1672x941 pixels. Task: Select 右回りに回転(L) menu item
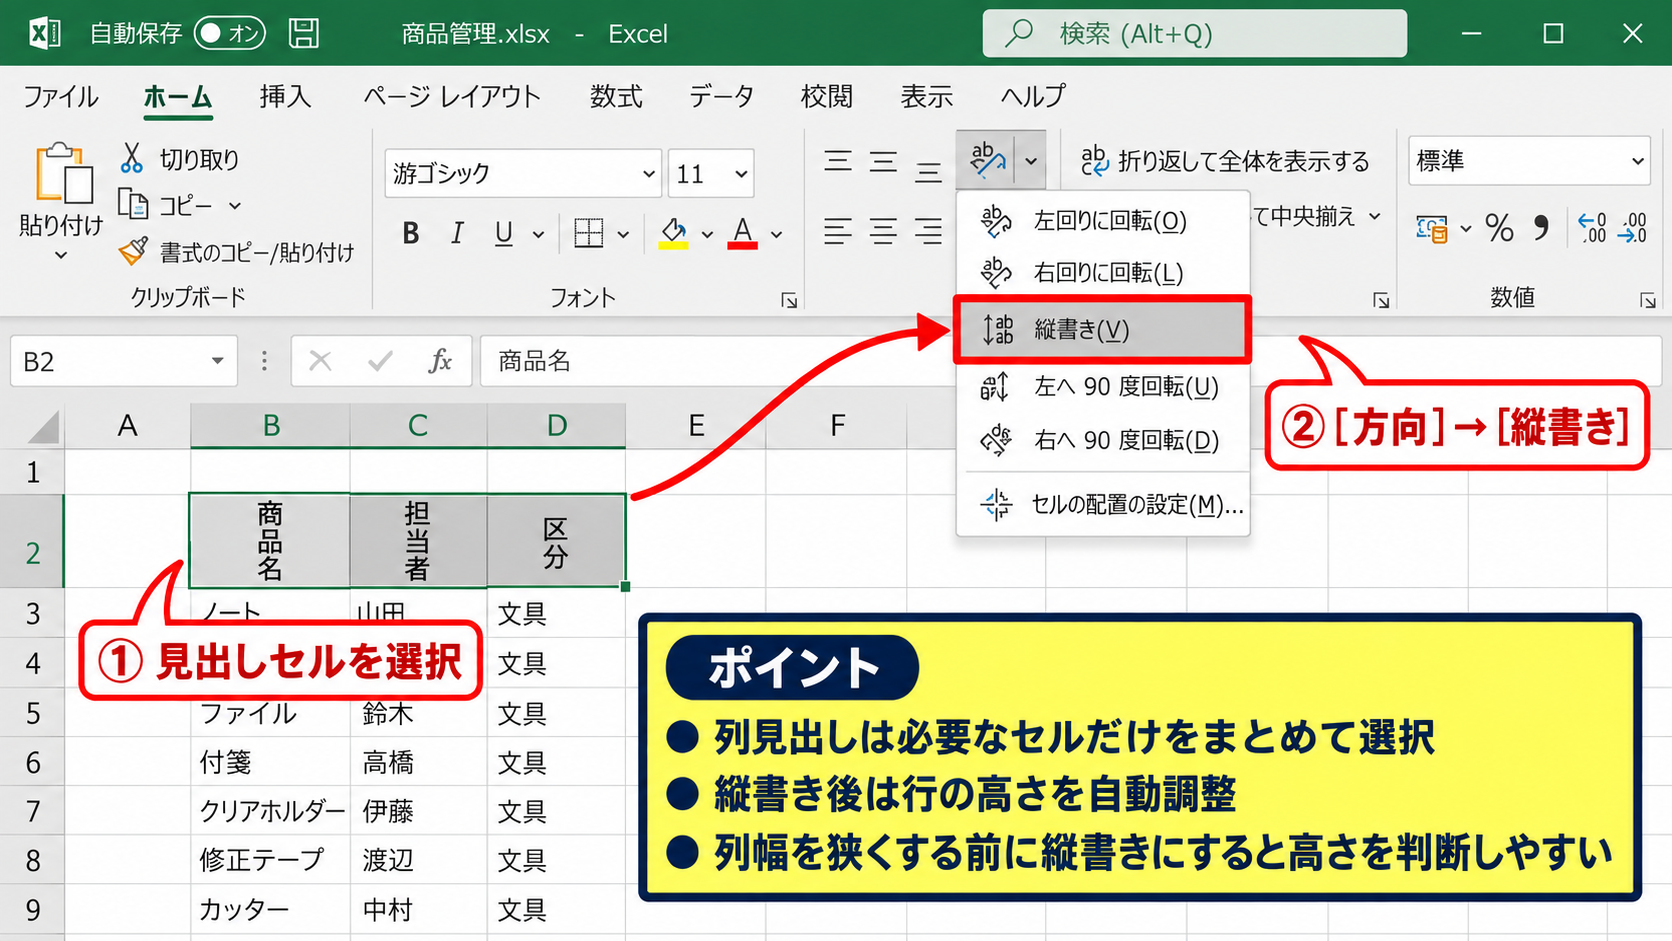1103,272
